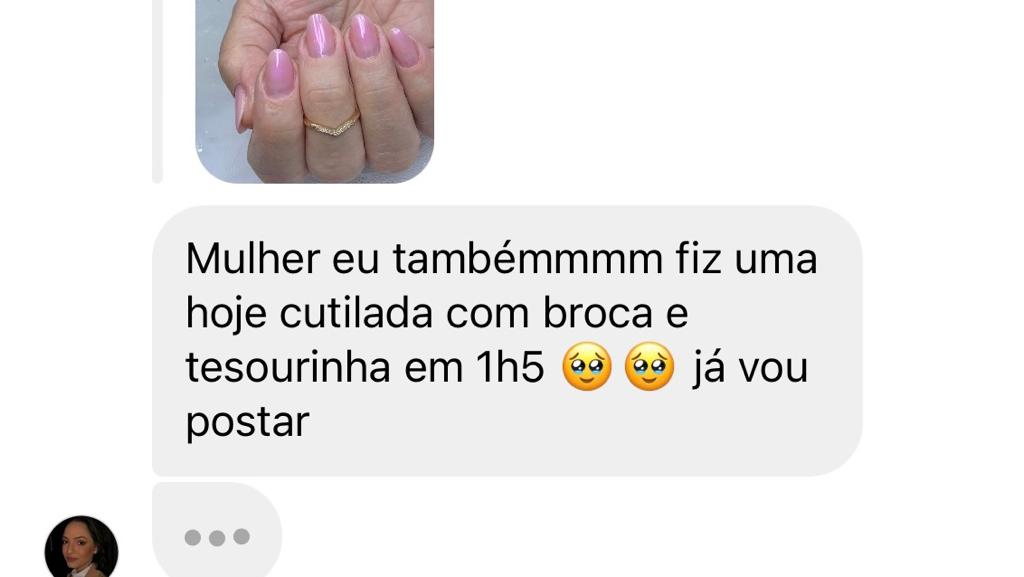Tap the middle dot of typing indicator
This screenshot has height=577, width=1024.
coord(217,537)
